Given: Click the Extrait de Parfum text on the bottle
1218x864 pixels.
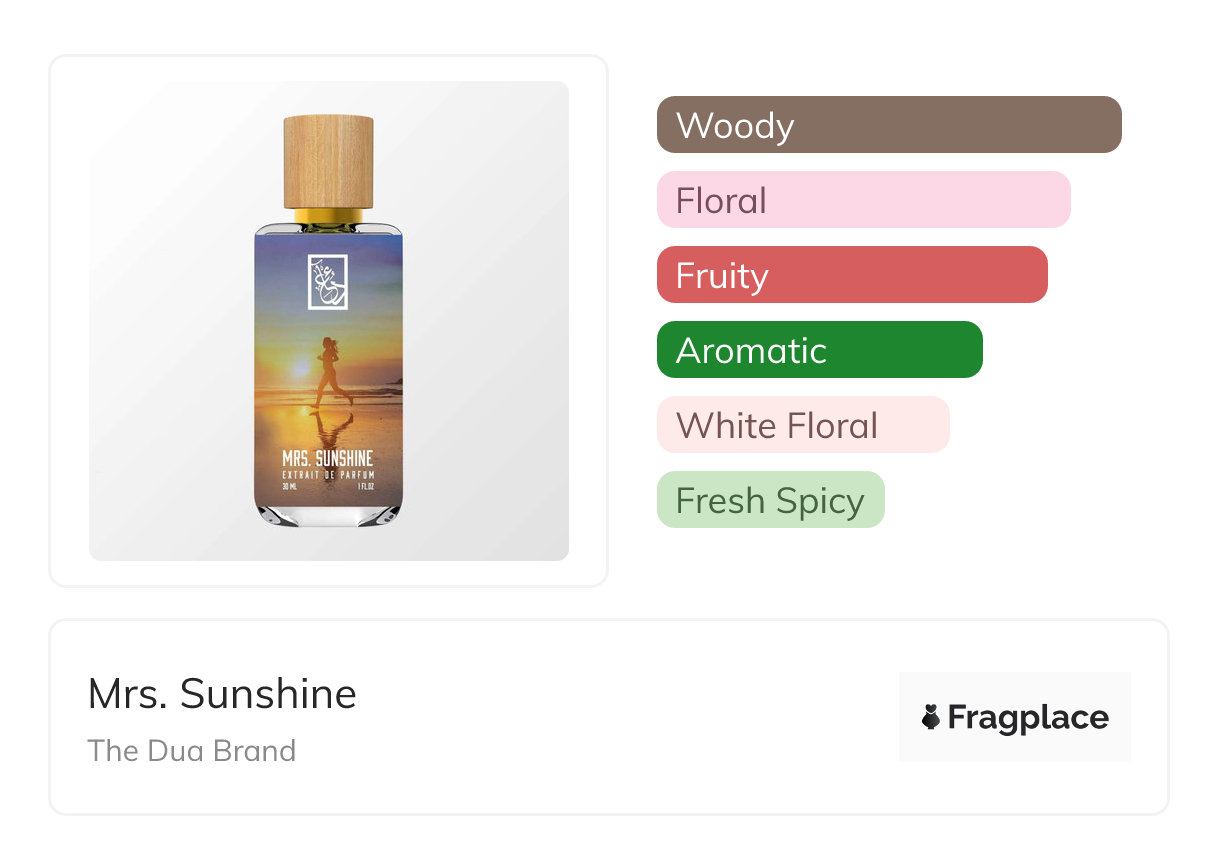Looking at the screenshot, I should pos(328,474).
